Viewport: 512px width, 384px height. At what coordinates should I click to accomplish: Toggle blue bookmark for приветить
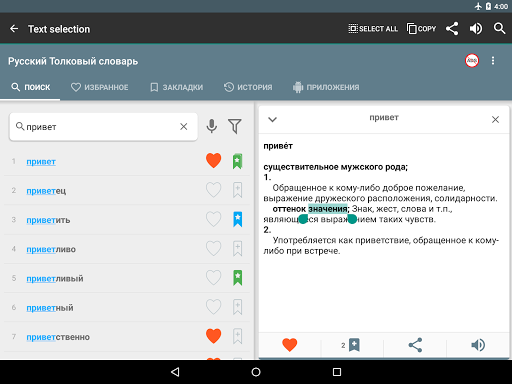click(x=237, y=219)
